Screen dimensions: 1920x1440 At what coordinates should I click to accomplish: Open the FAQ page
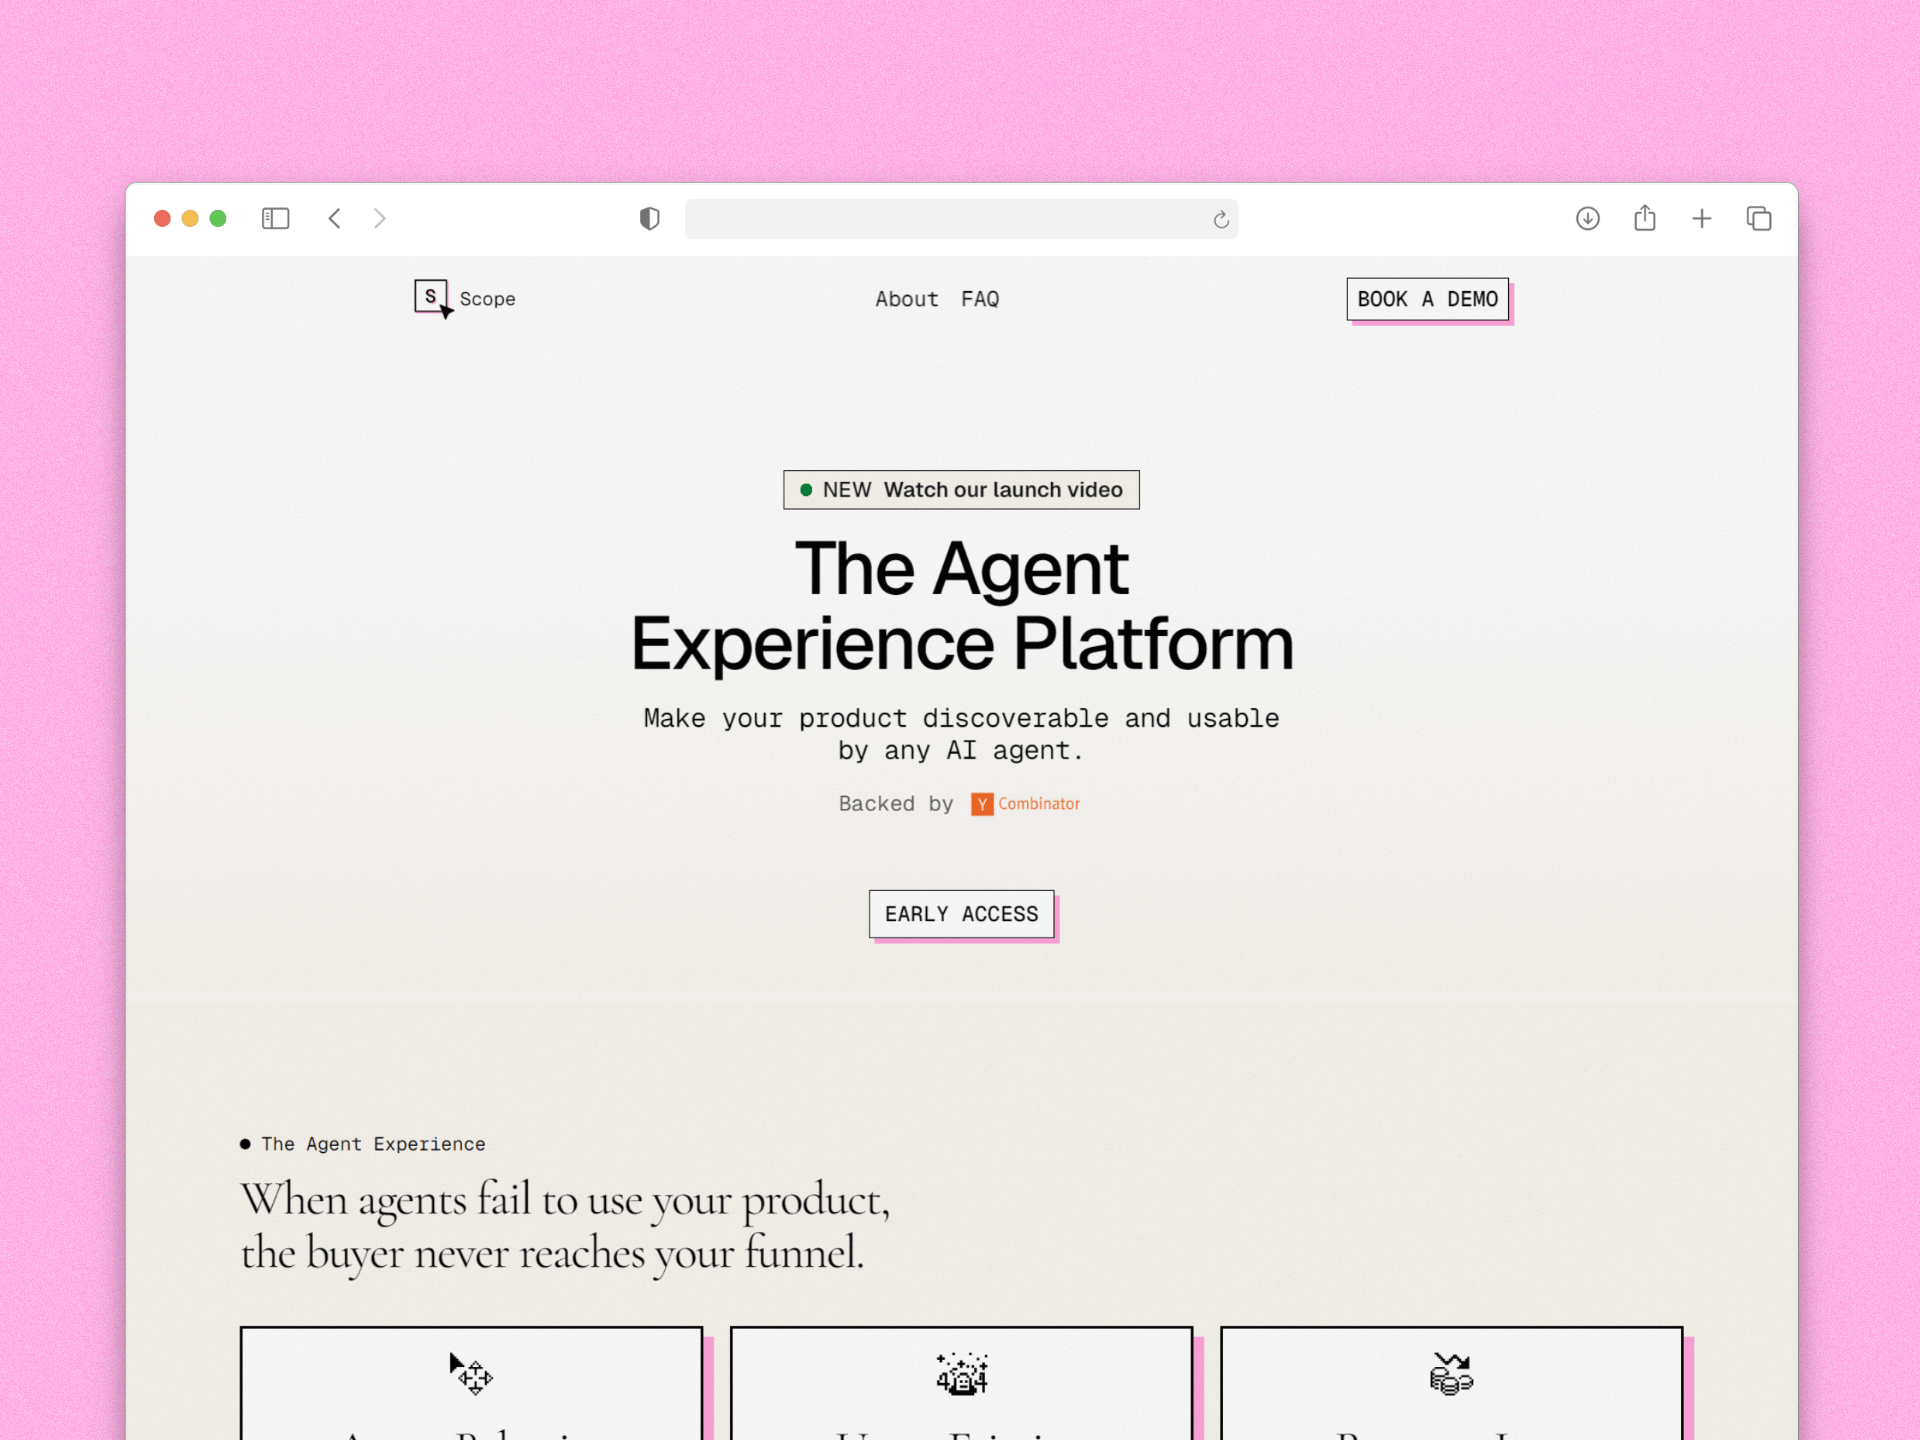pyautogui.click(x=980, y=299)
